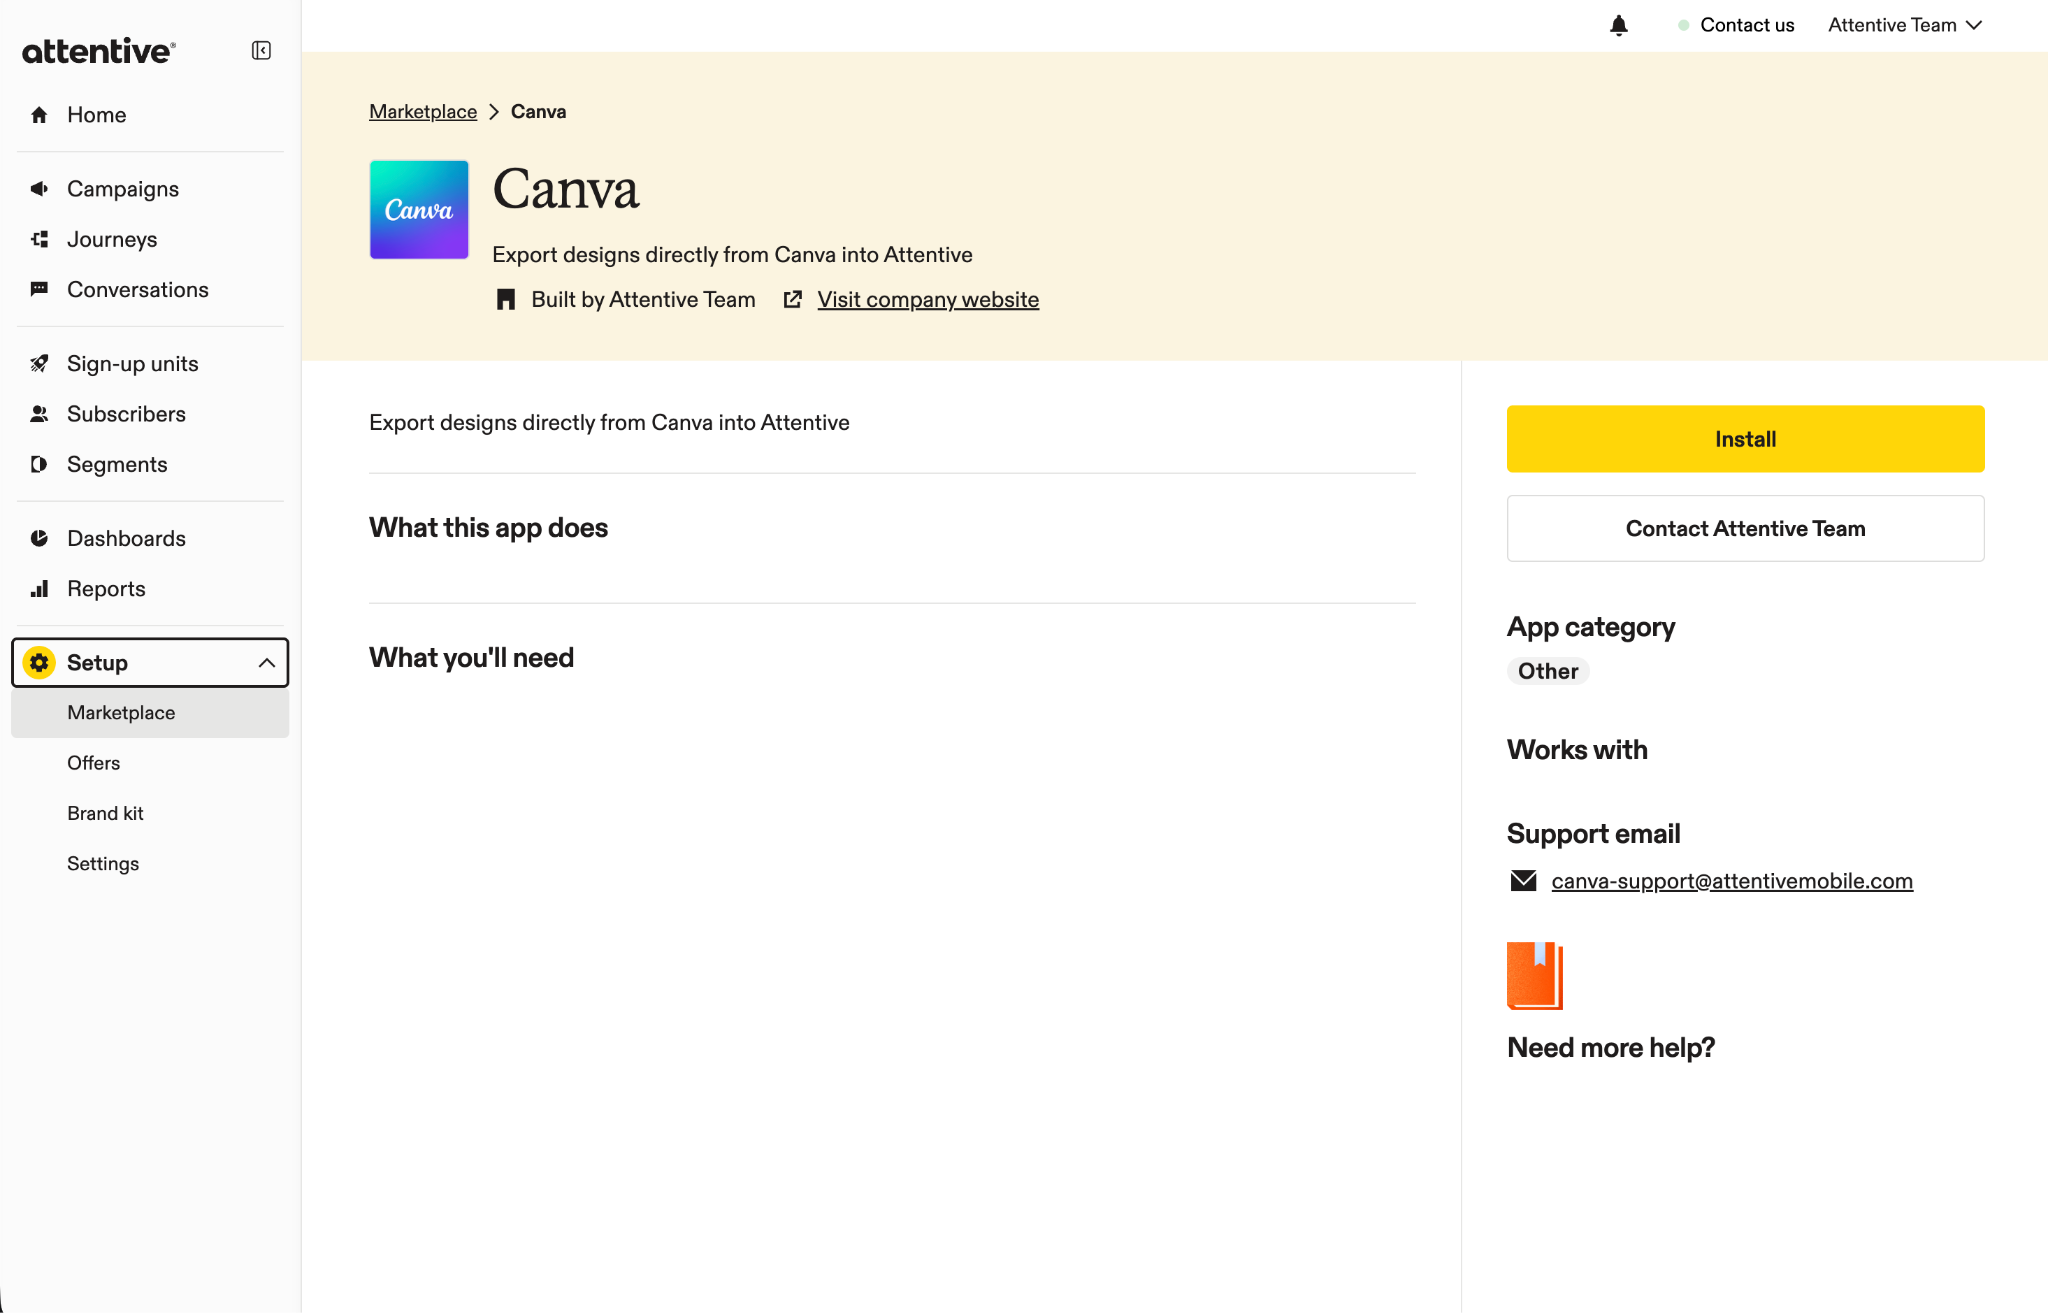This screenshot has height=1313, width=2048.
Task: Click the What you'll need heading
Action: [471, 657]
